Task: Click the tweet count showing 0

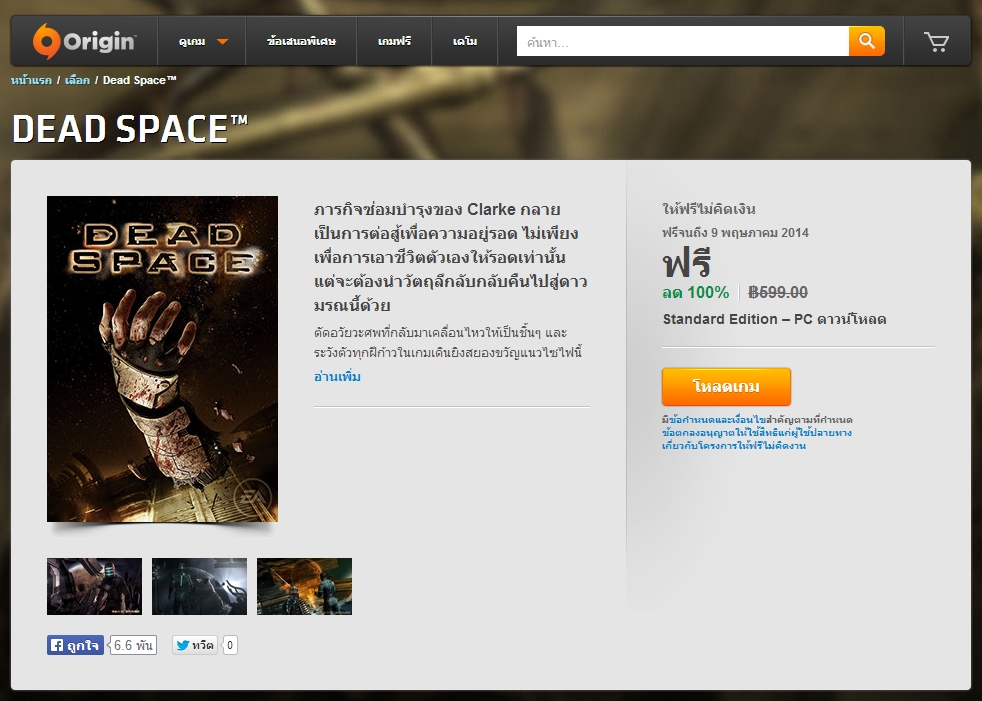Action: click(230, 645)
